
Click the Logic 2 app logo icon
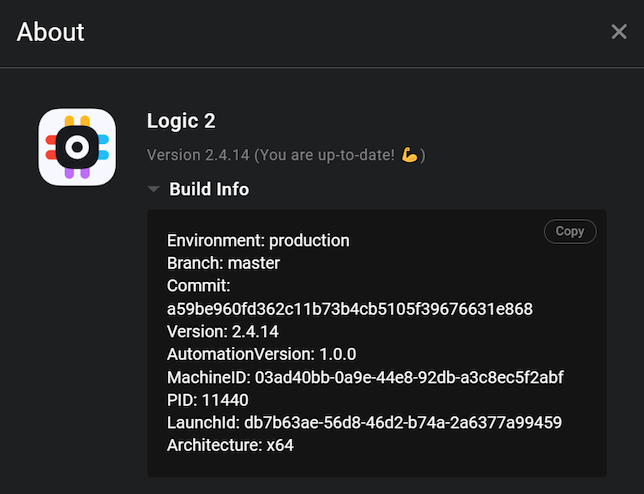(x=77, y=147)
